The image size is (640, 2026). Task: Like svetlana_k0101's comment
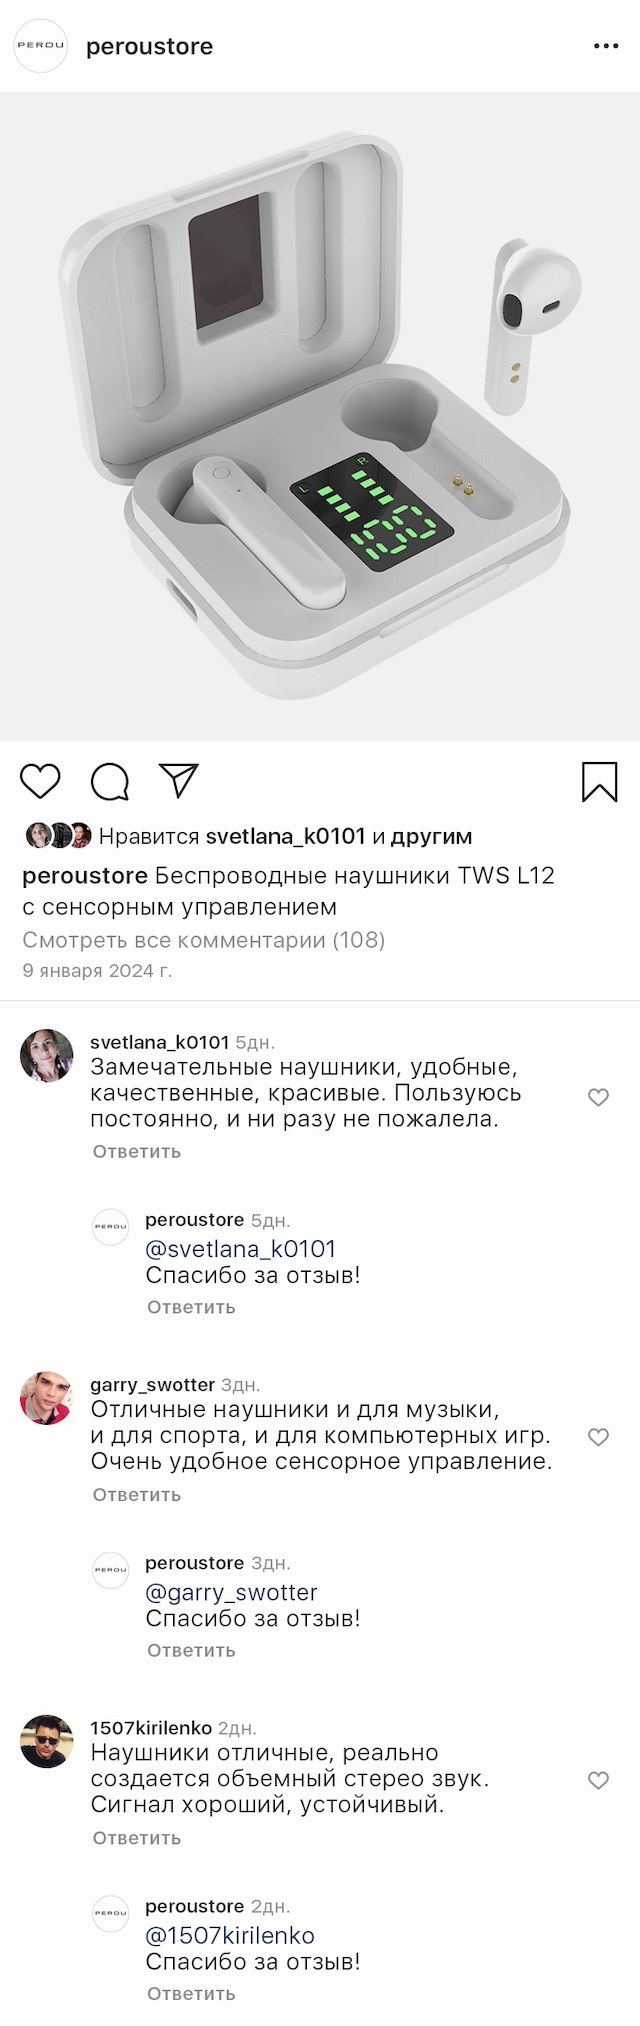point(598,1097)
